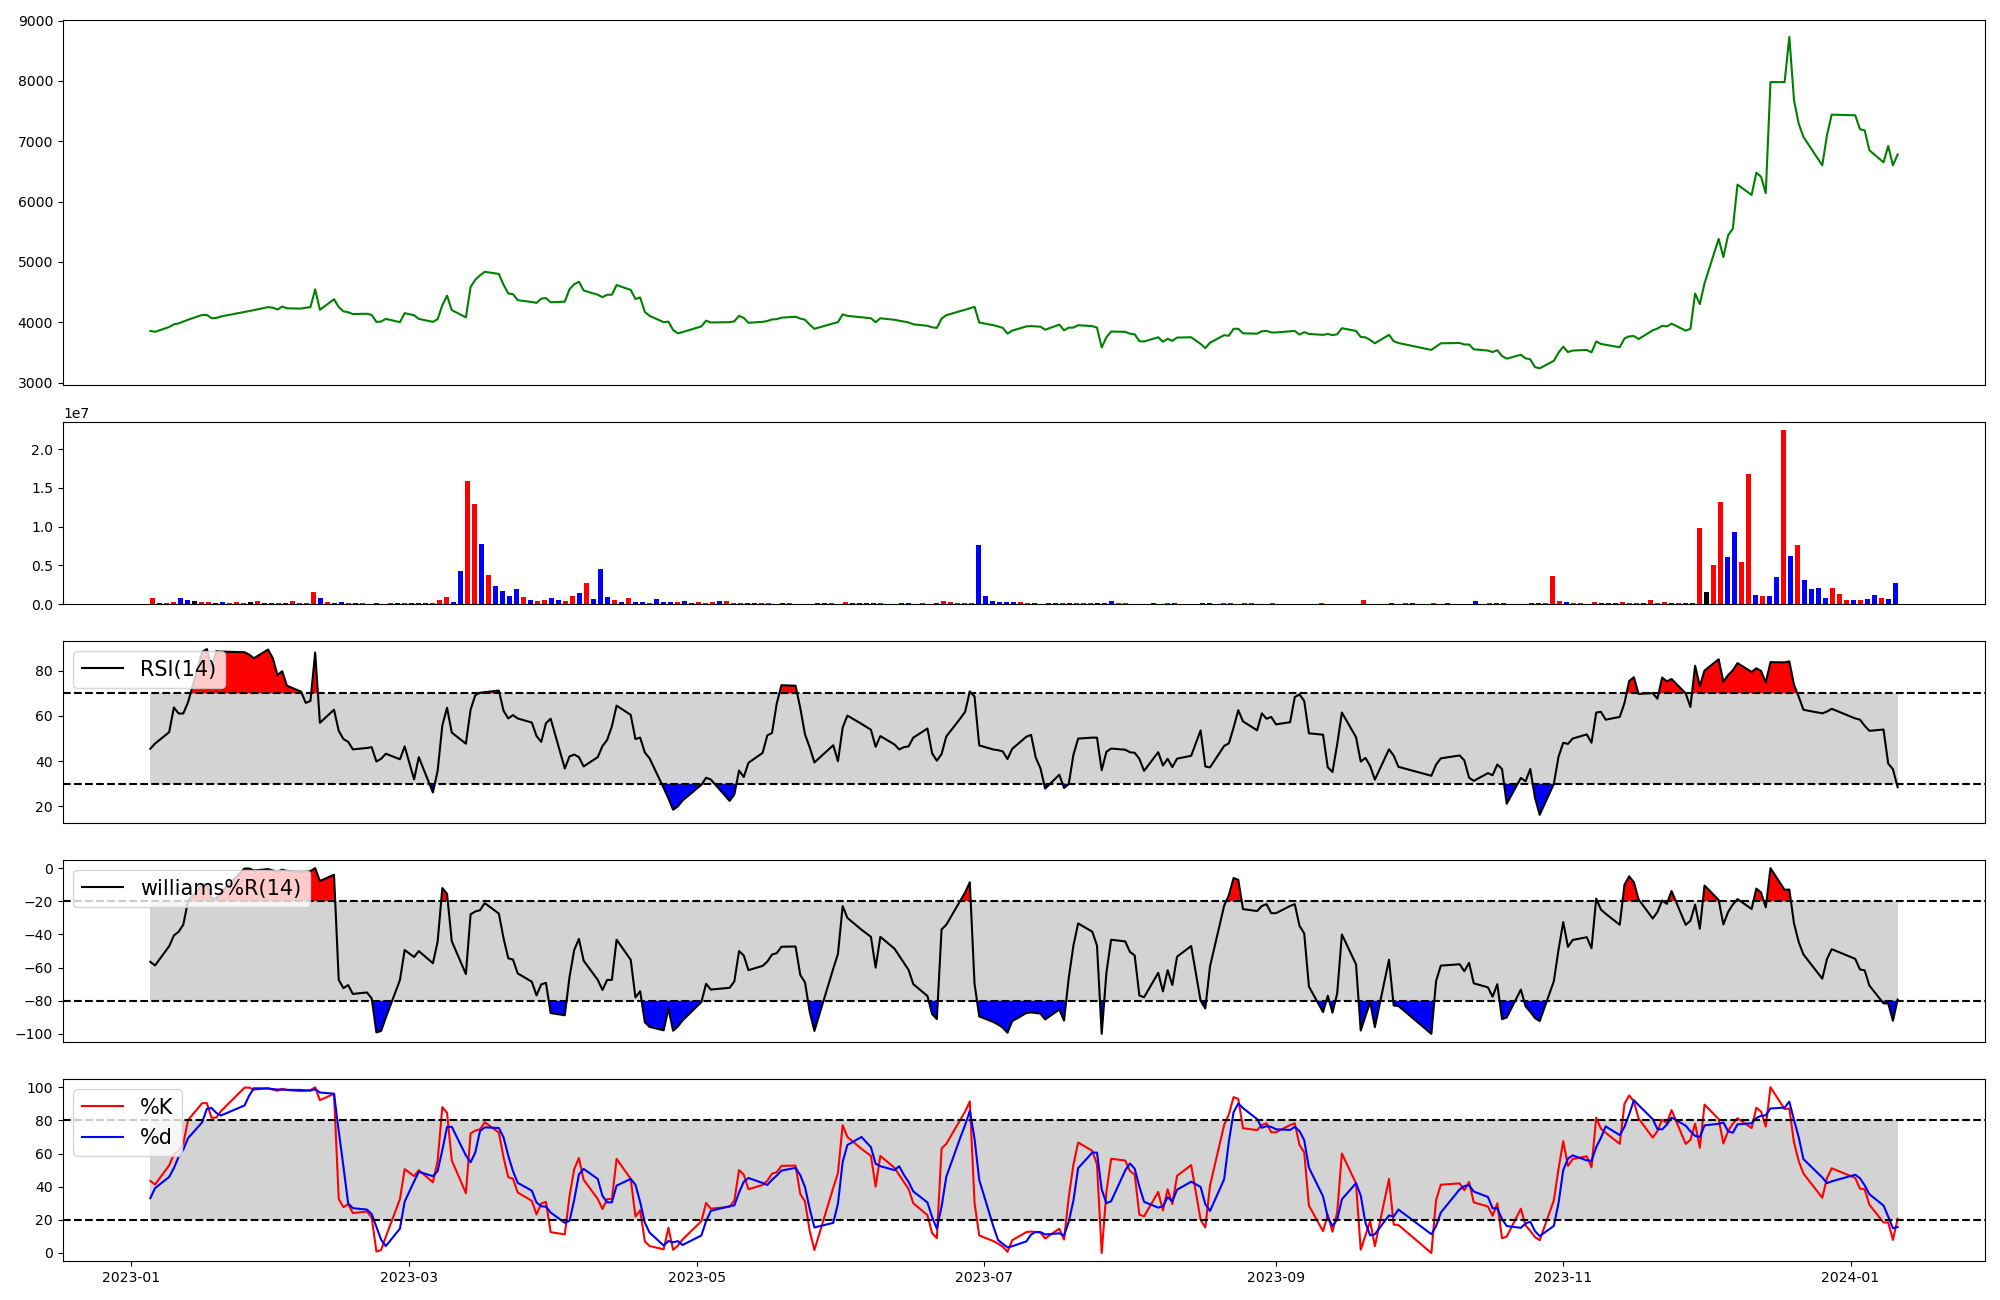Click the williams%R(14) legend label
Viewport: 2000px width, 1300px height.
220,888
